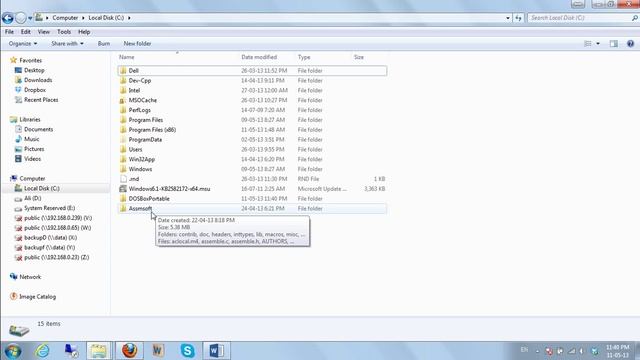The height and width of the screenshot is (360, 640).
Task: Open Pictures library
Action: [34, 149]
